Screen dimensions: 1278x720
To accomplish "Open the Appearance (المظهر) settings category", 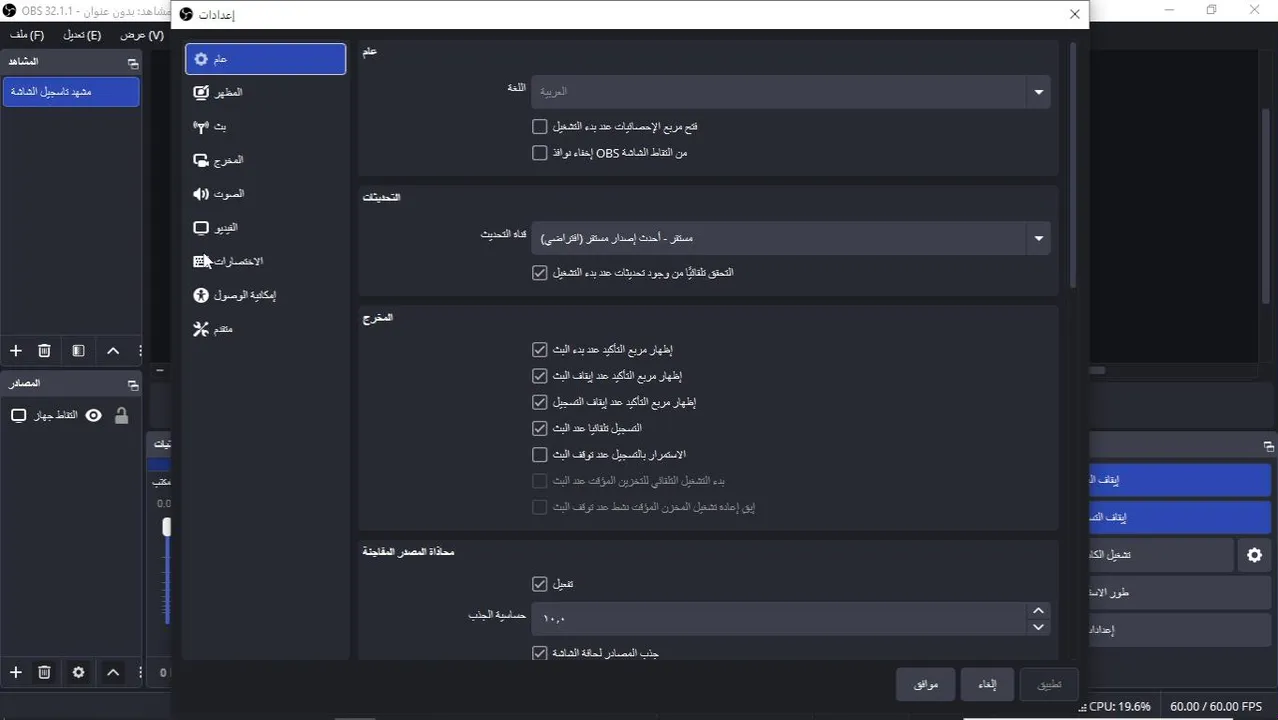I will pos(265,92).
